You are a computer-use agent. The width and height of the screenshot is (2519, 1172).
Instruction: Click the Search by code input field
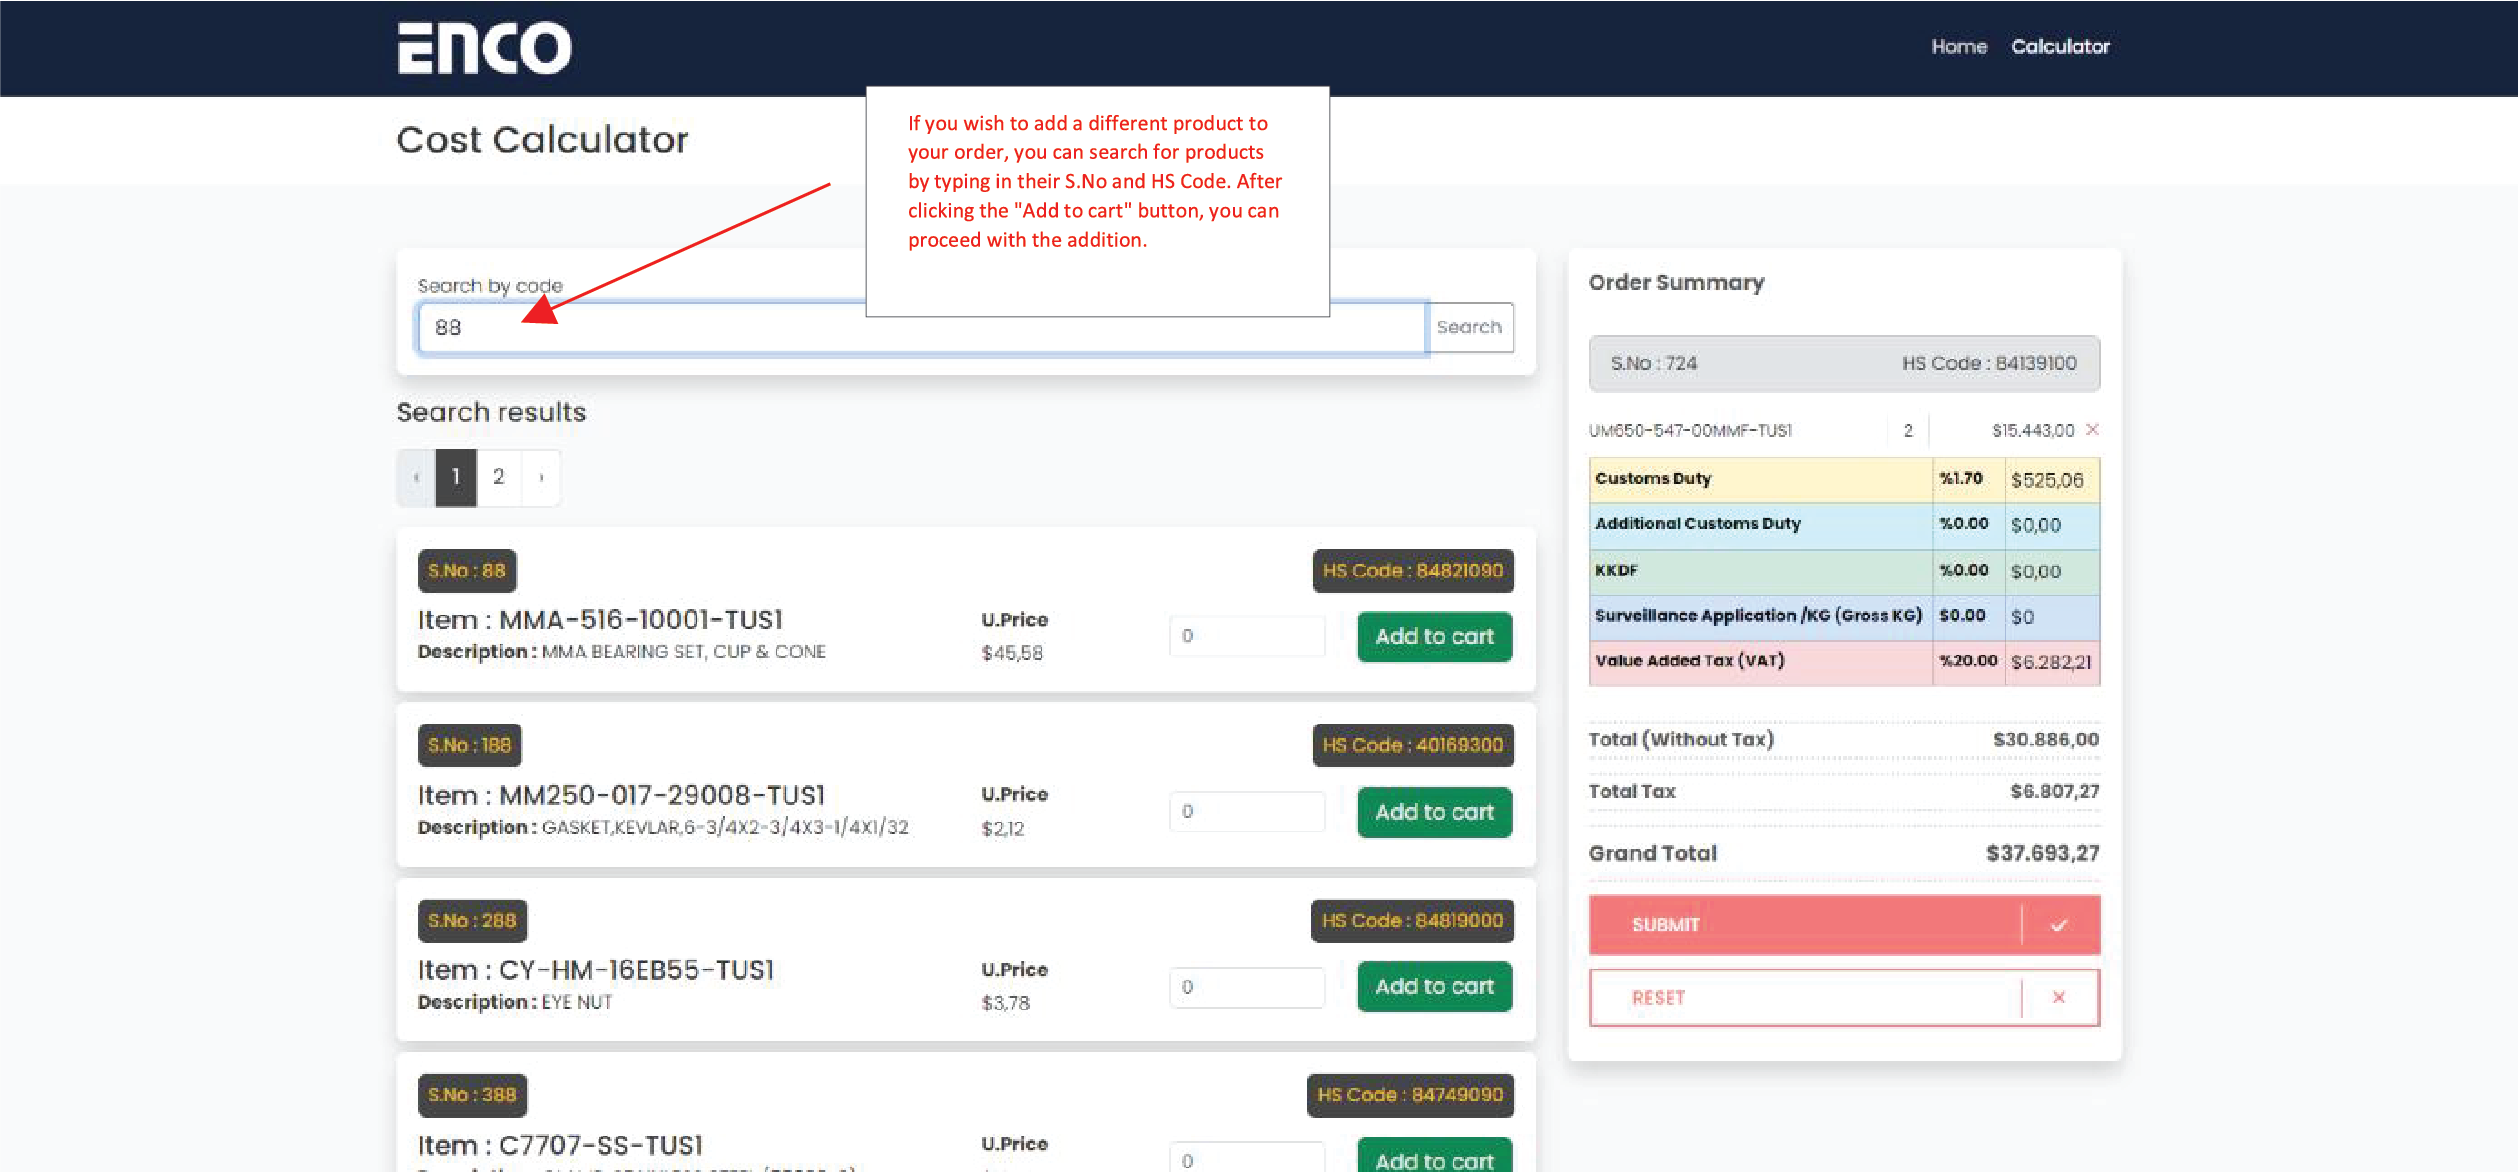tap(700, 328)
